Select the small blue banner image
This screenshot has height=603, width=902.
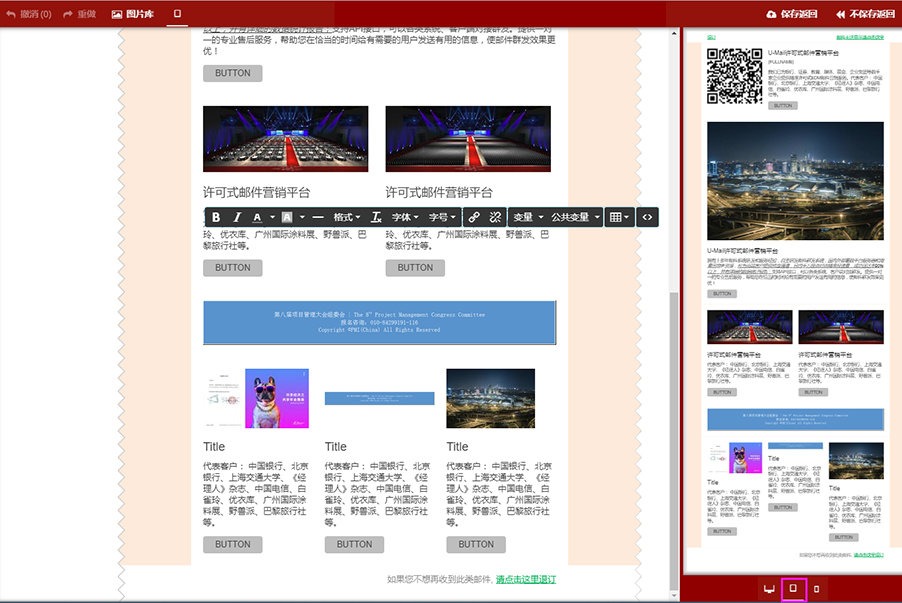pyautogui.click(x=380, y=398)
